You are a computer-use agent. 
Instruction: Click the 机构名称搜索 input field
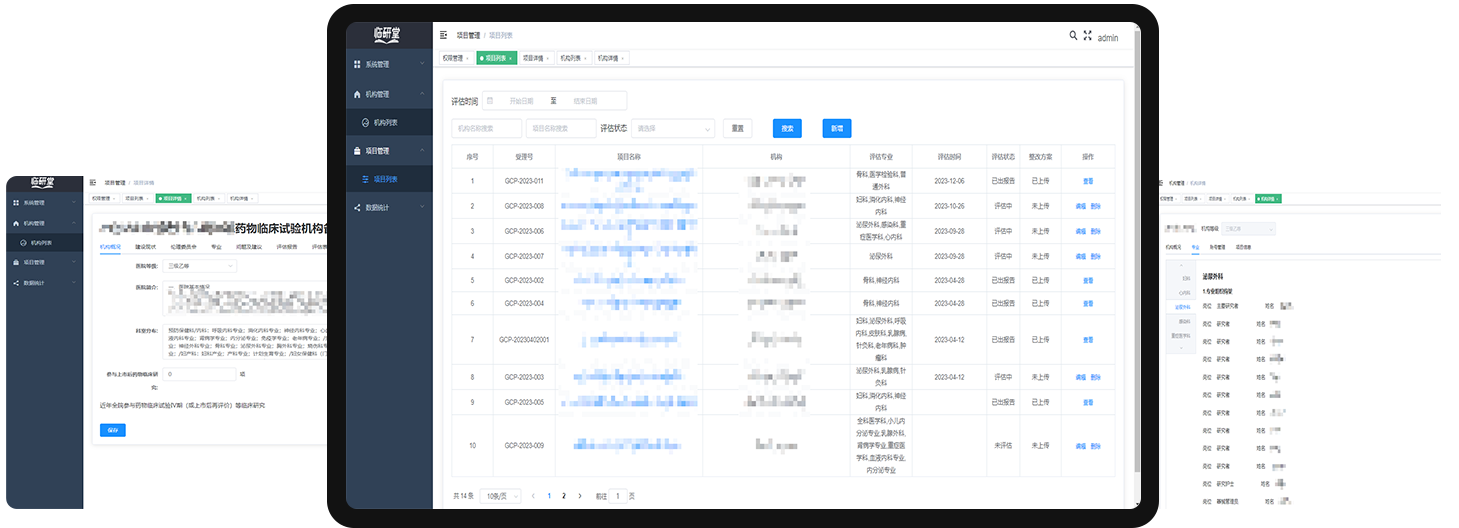tap(487, 128)
